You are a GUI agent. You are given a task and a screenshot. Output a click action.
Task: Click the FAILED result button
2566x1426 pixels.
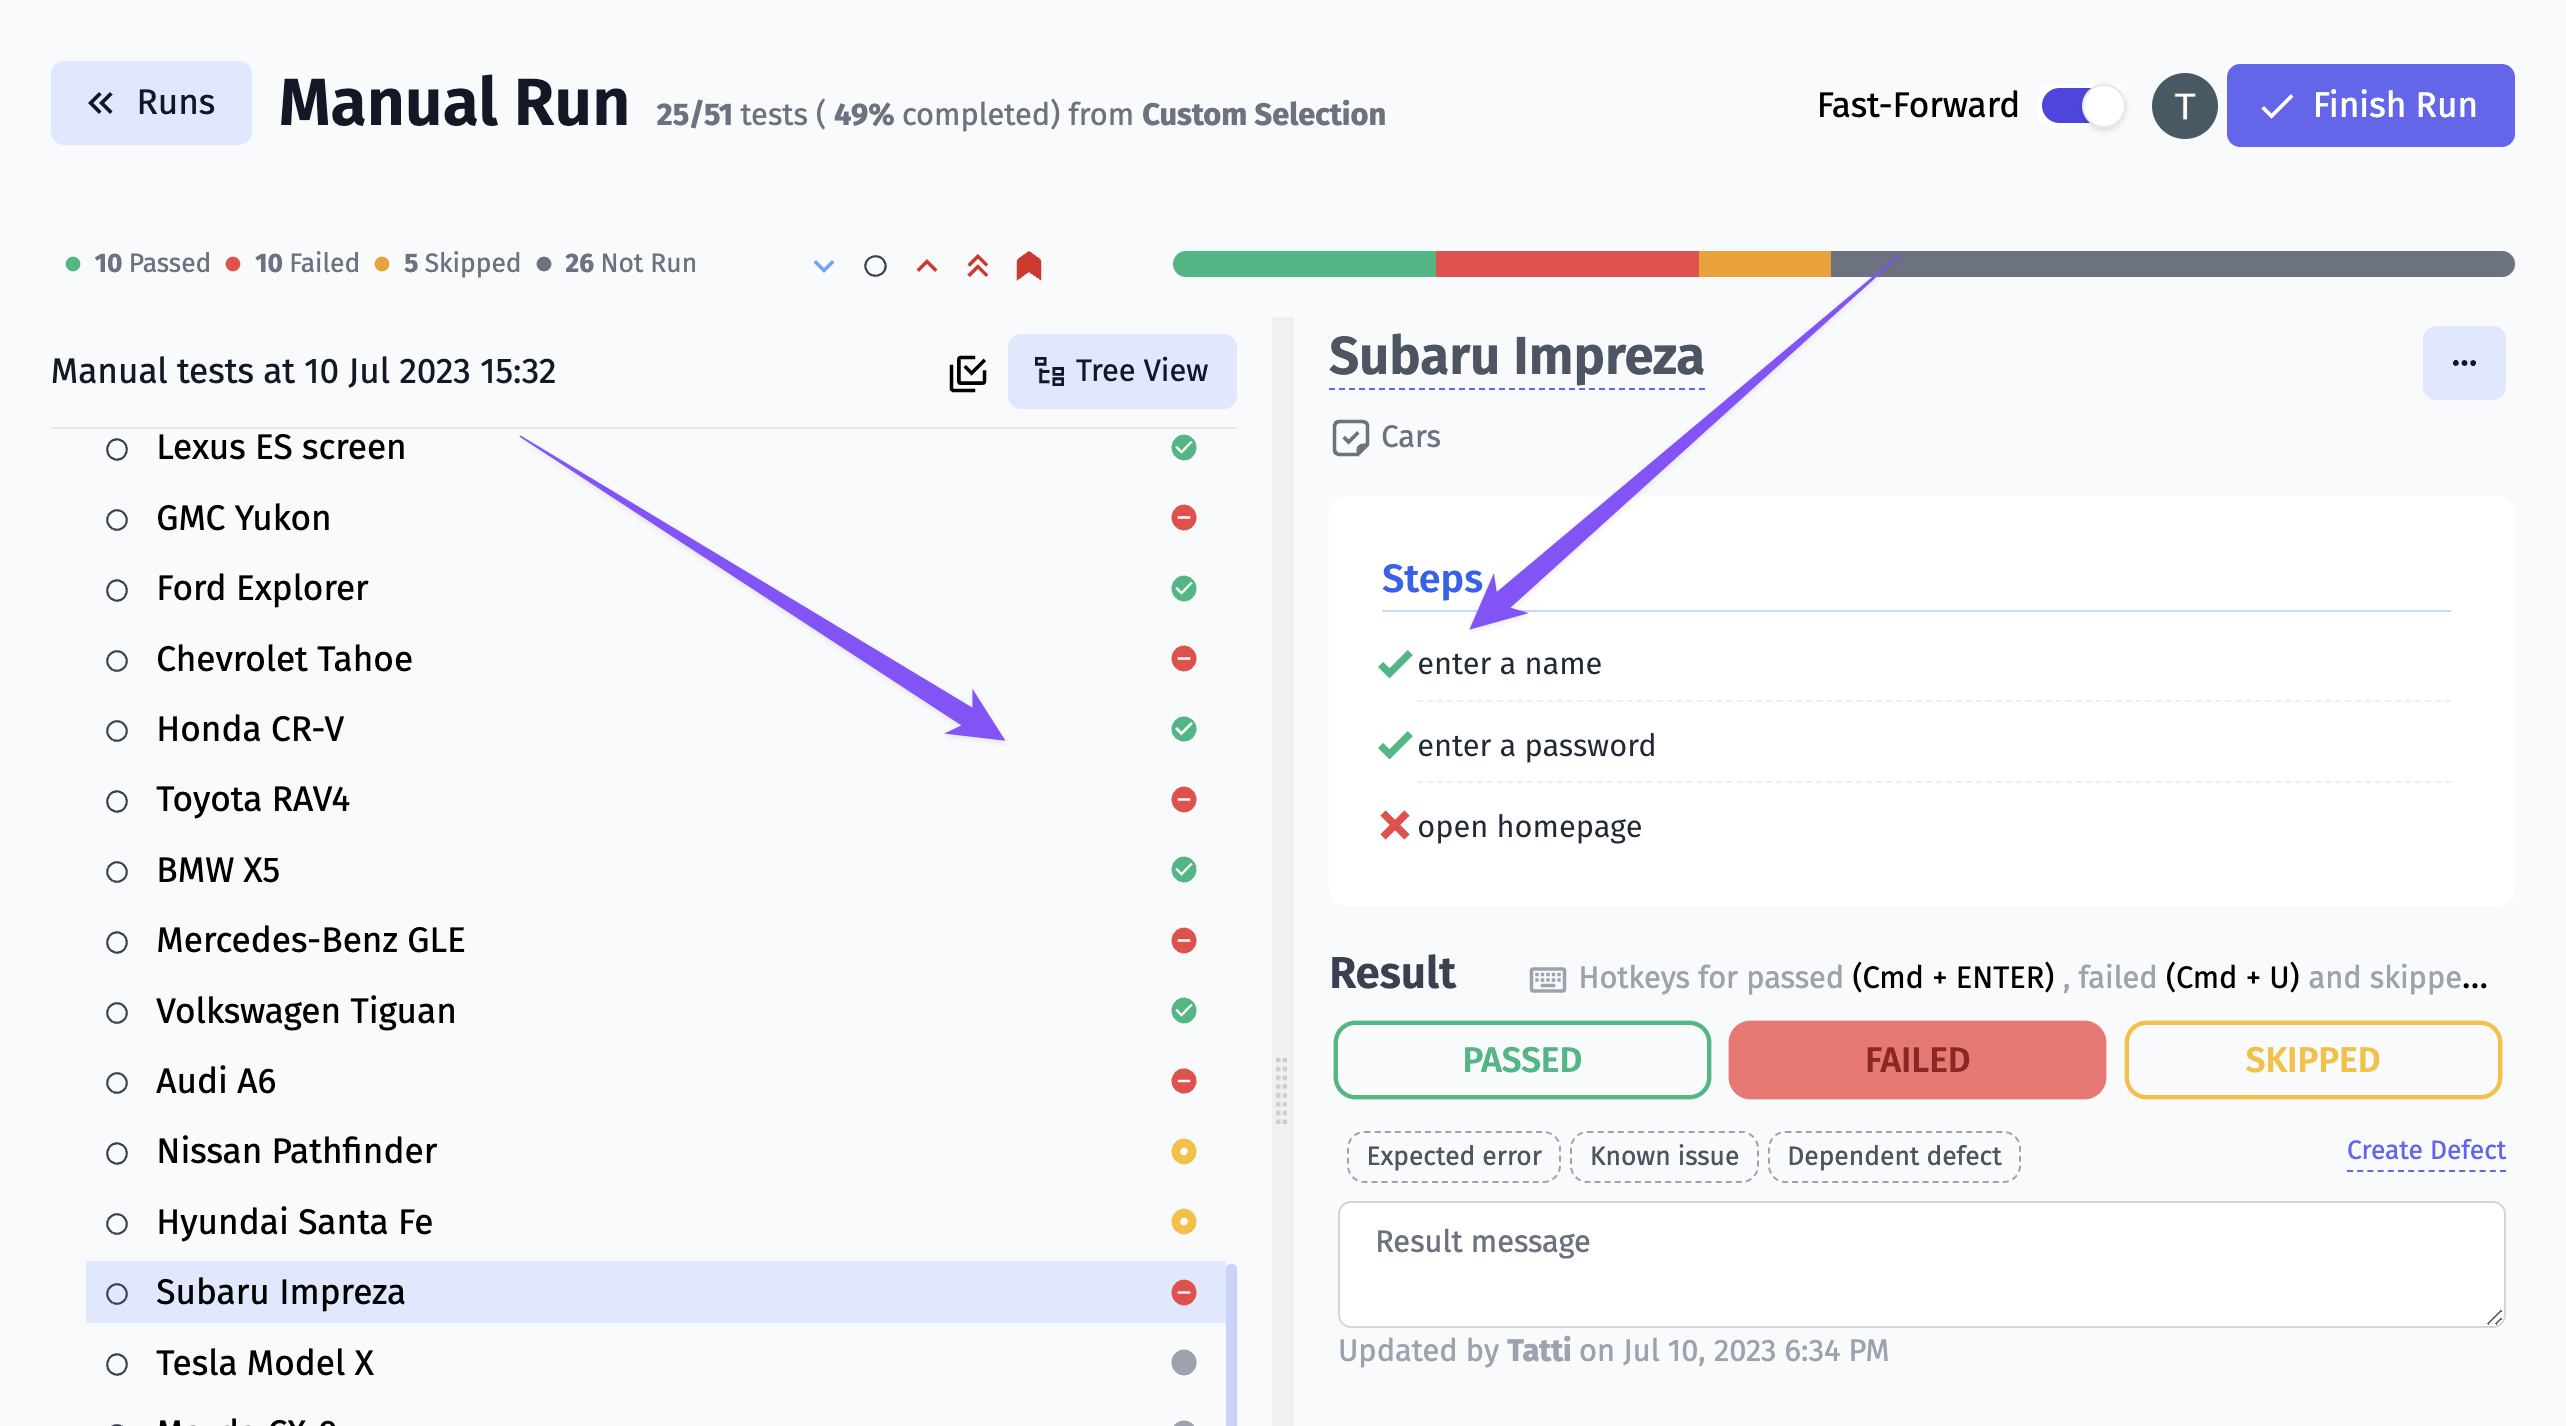pos(1915,1059)
